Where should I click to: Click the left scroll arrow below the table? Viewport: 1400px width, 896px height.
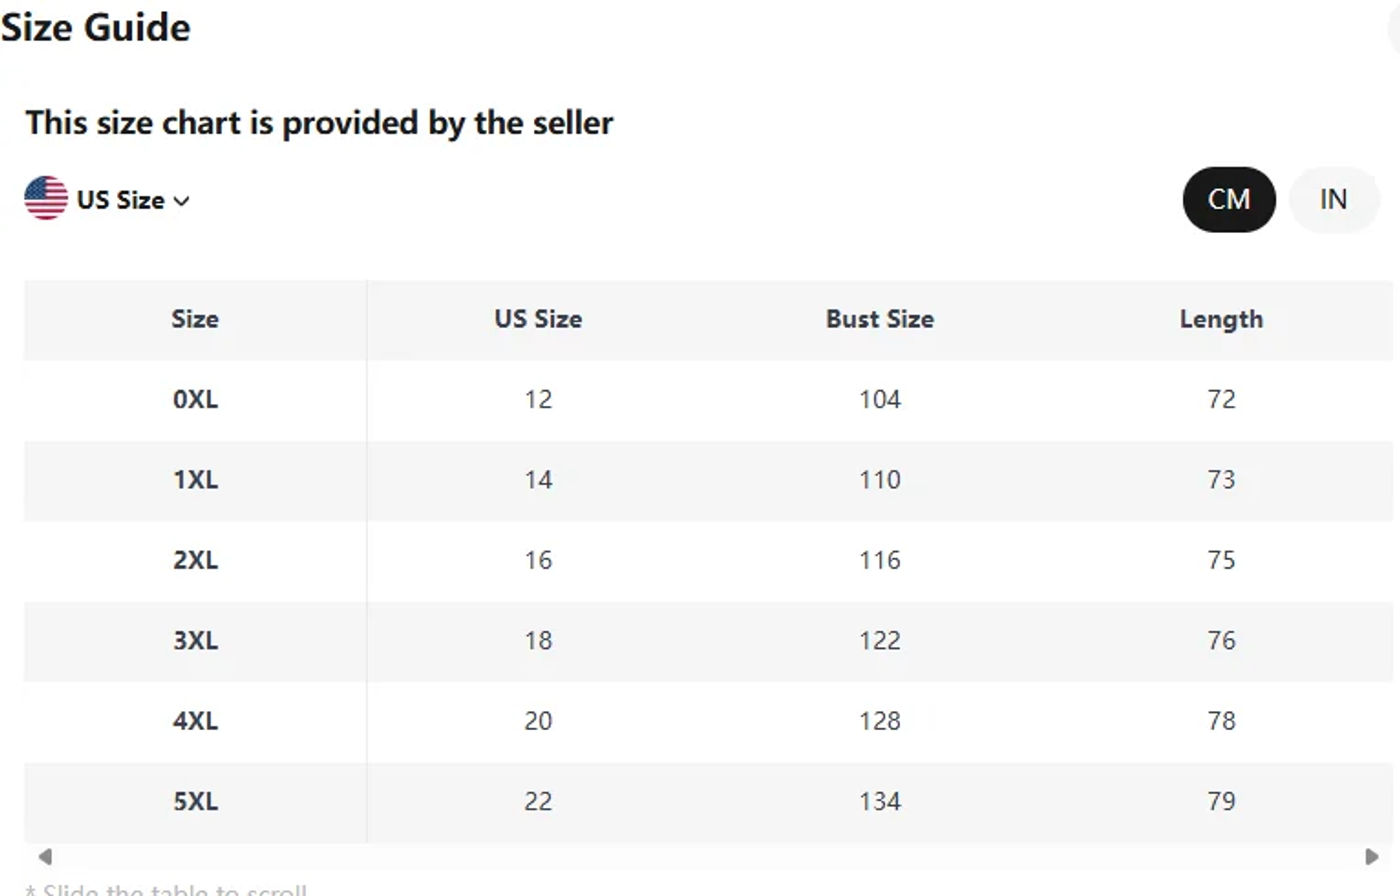[x=45, y=856]
